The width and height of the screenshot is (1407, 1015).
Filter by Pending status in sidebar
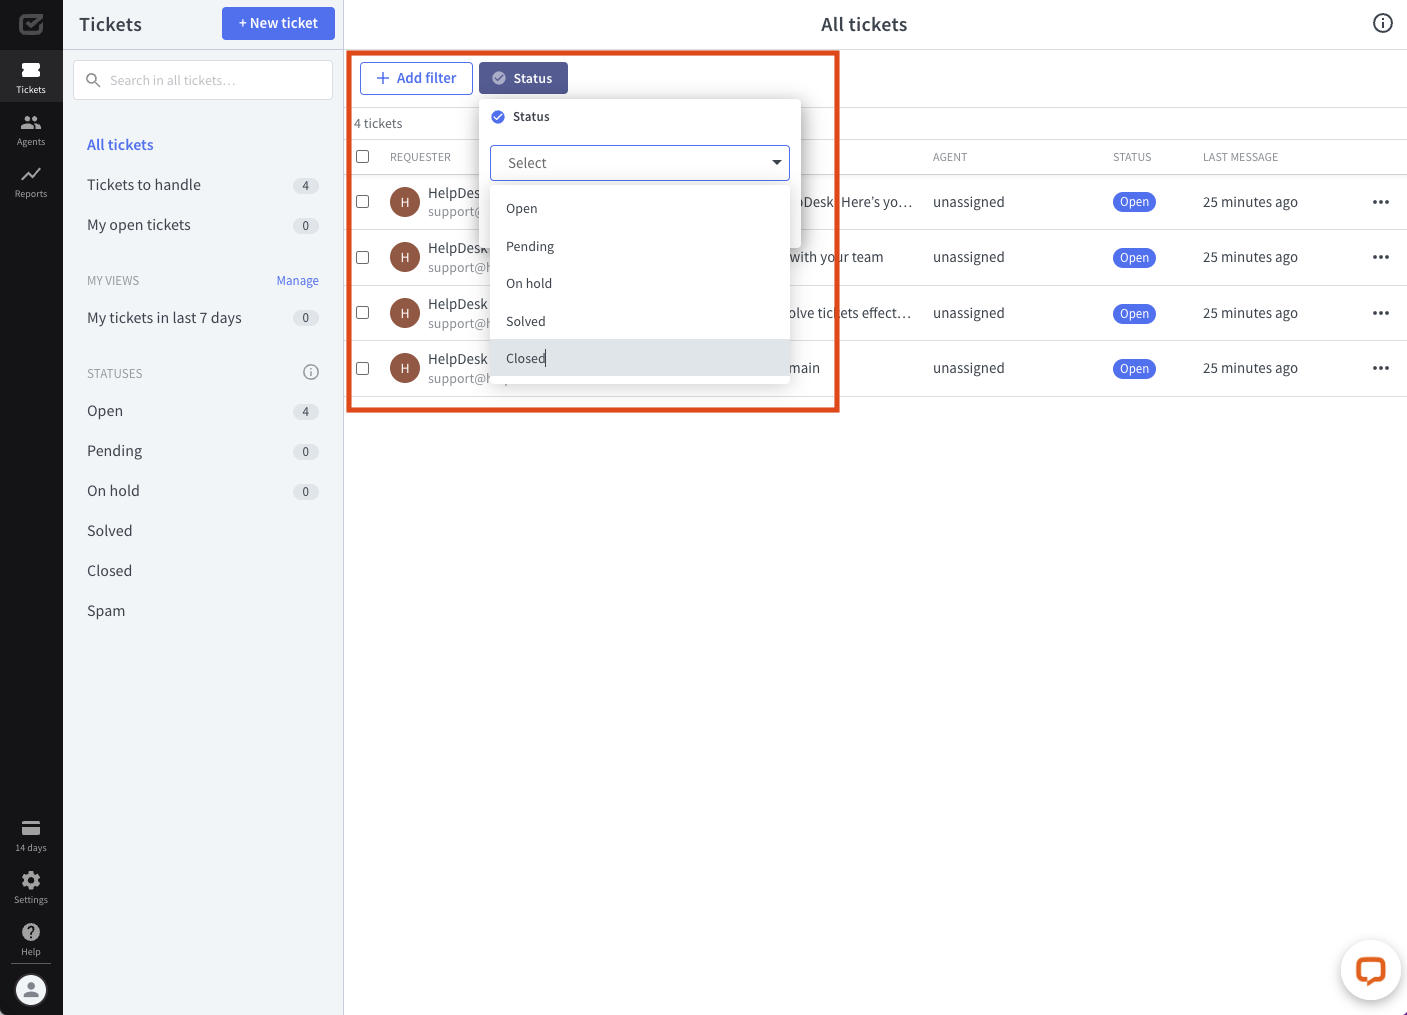click(x=203, y=451)
